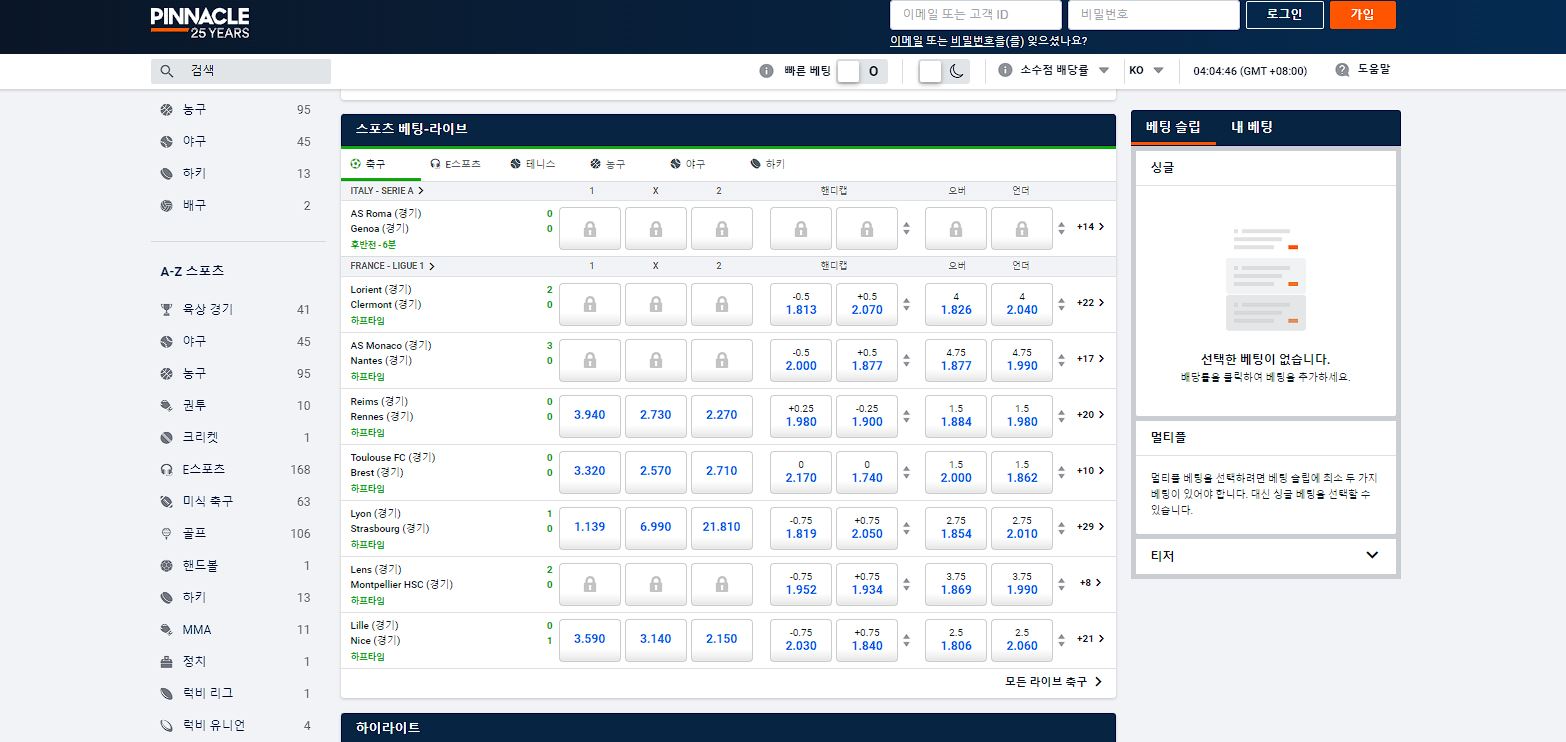
Task: Click the locked 1 odds for AS Roma
Action: [x=590, y=229]
